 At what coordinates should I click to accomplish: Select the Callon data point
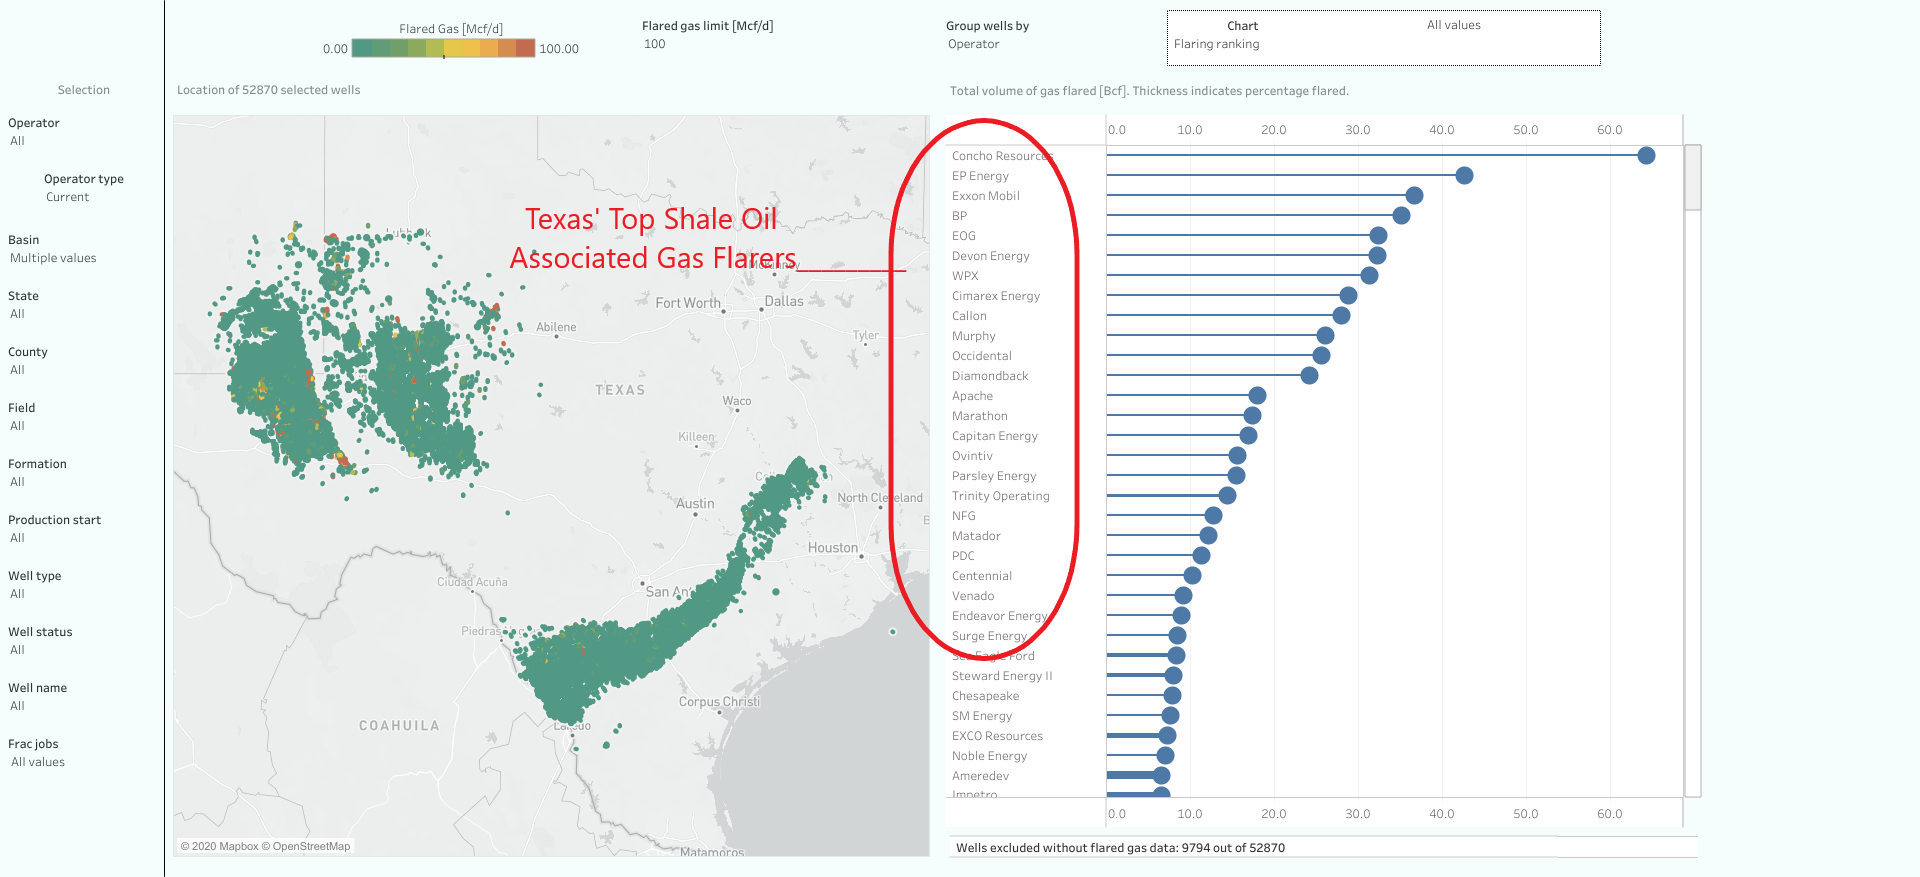1341,315
